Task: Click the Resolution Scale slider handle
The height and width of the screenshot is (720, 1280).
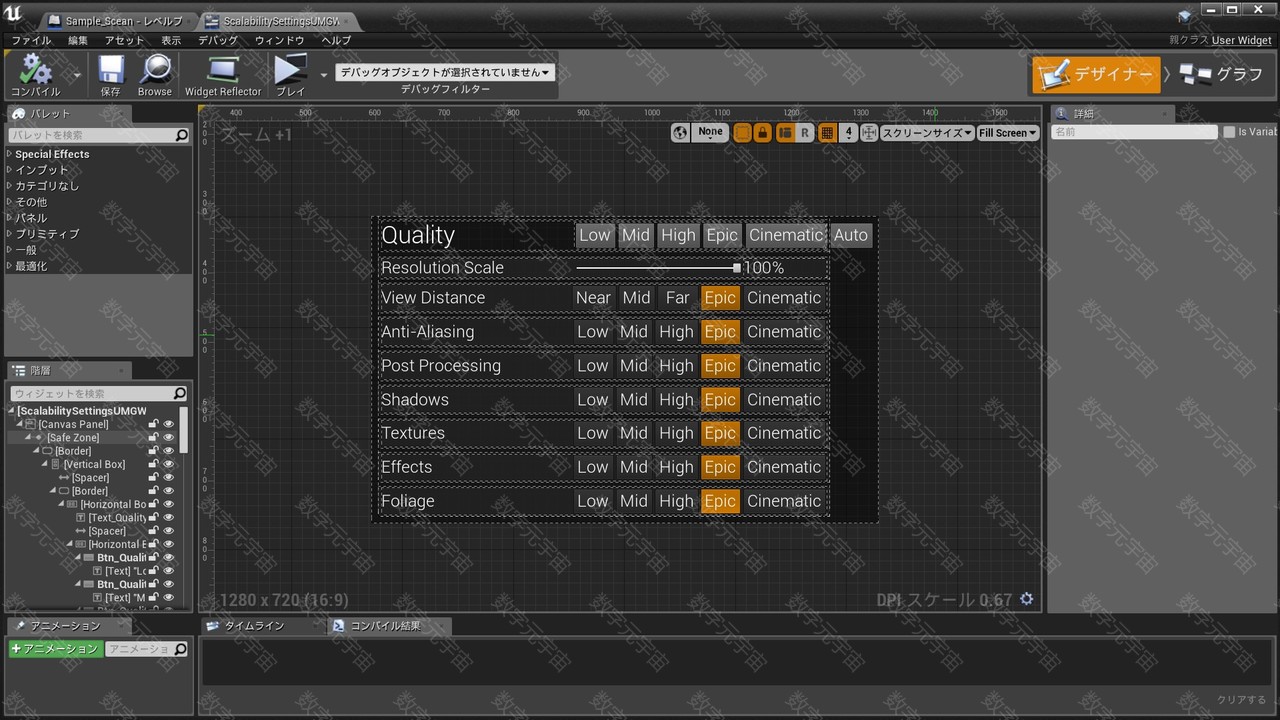Action: point(737,268)
